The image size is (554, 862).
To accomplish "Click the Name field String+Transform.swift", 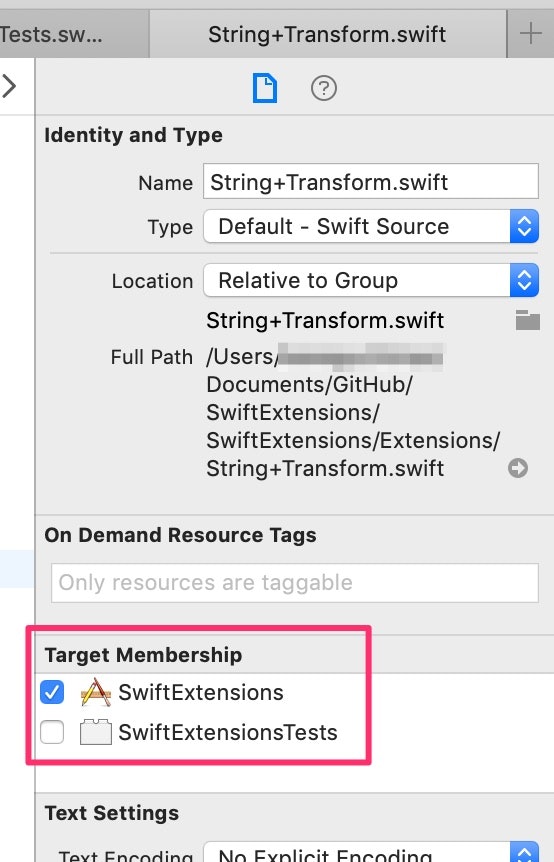I will [371, 181].
